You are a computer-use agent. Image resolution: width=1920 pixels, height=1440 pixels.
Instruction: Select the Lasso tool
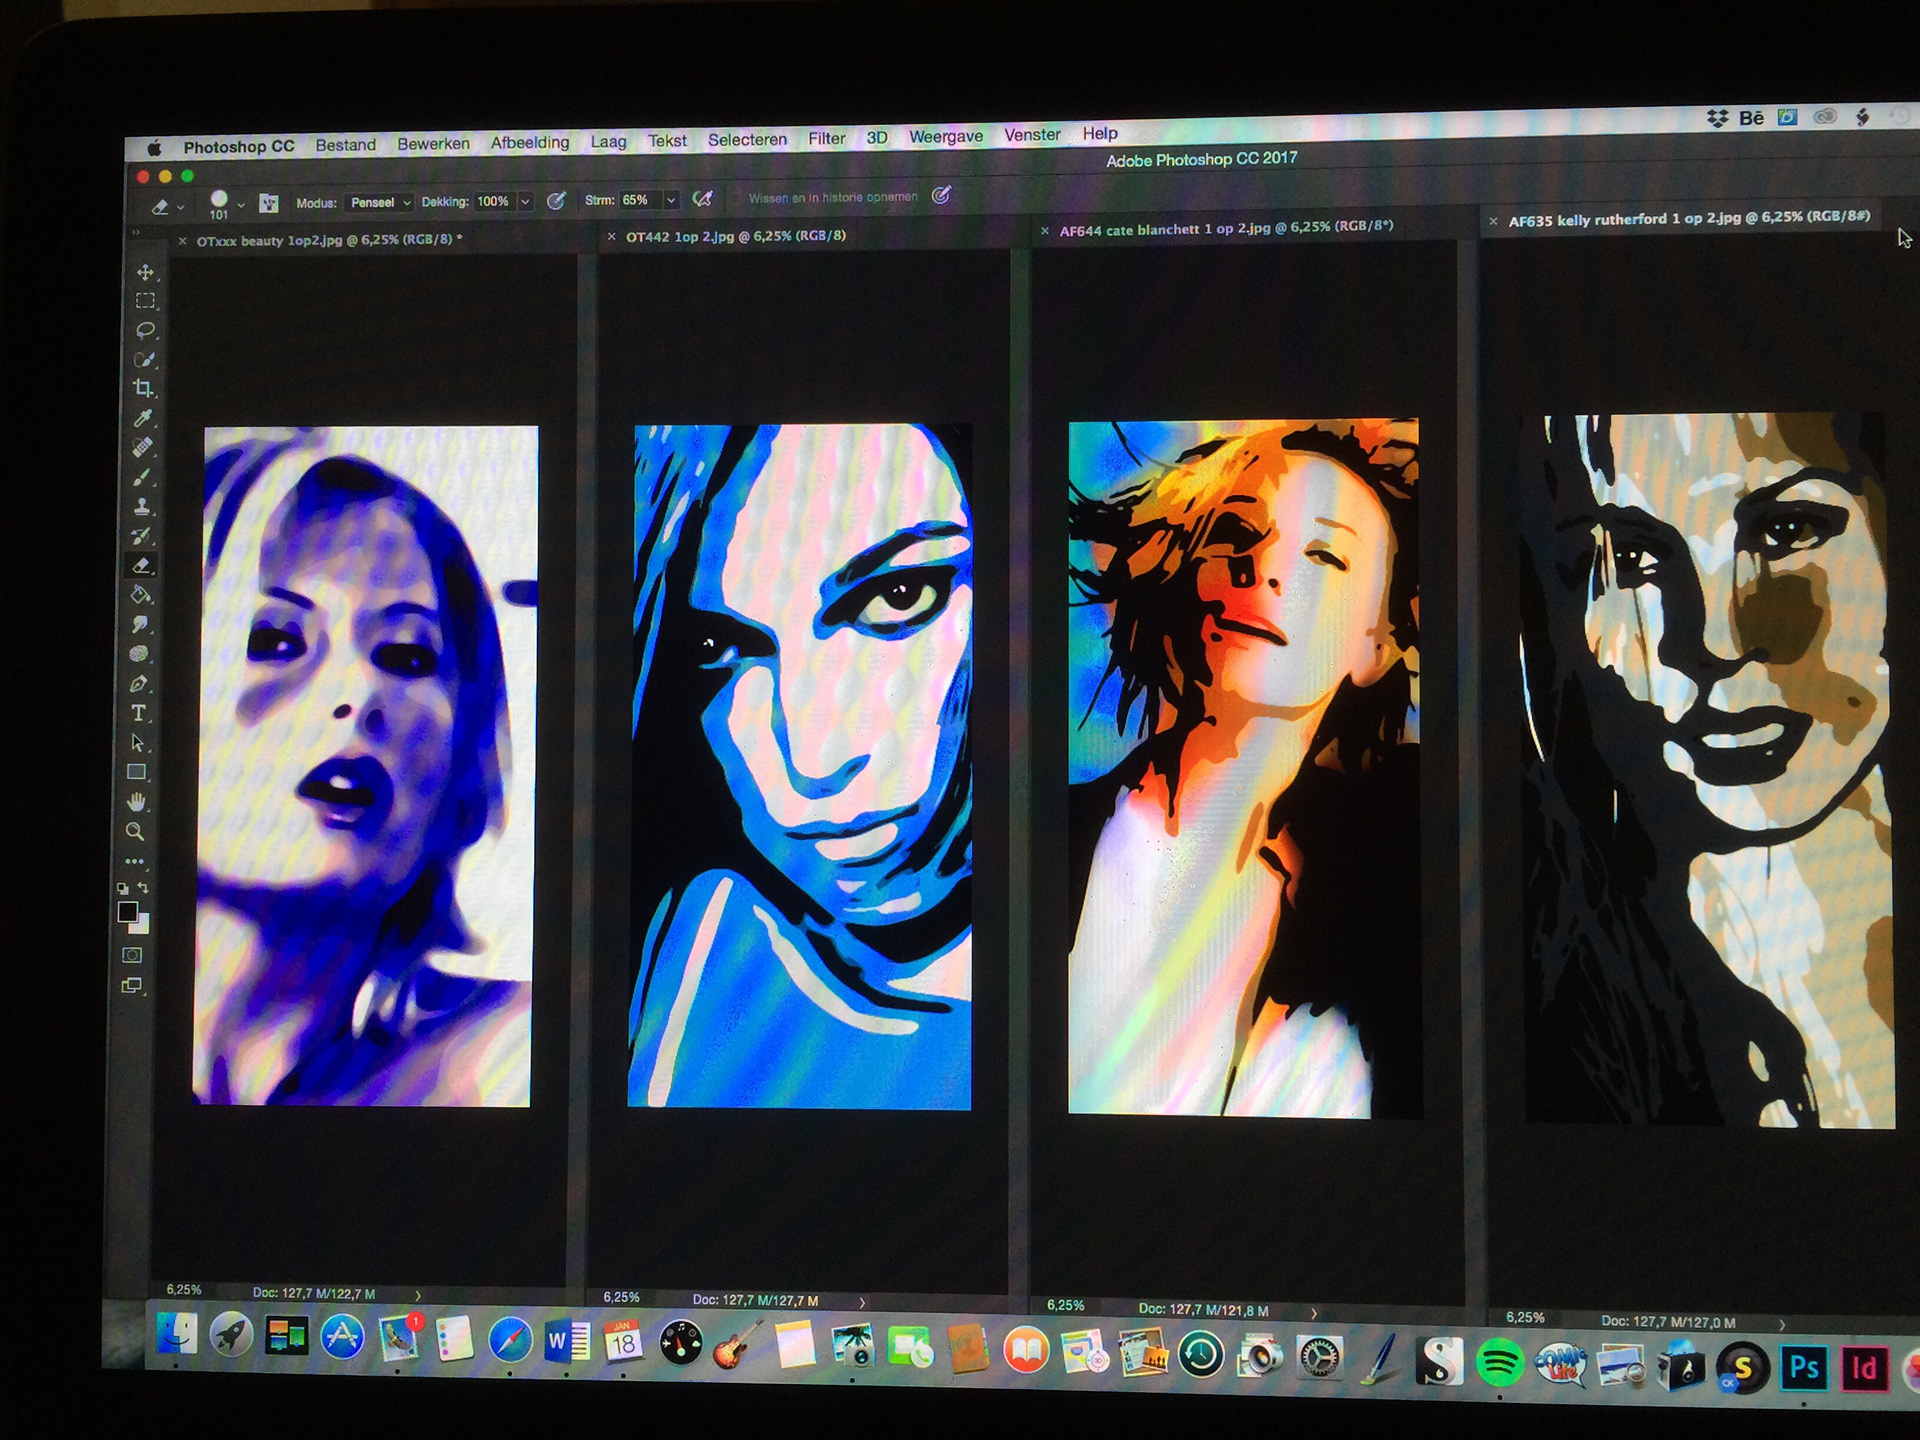pyautogui.click(x=145, y=330)
